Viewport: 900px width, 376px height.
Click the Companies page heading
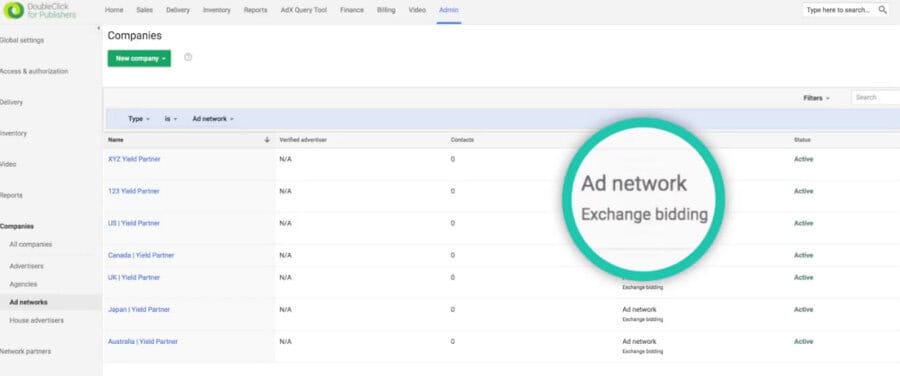click(134, 36)
